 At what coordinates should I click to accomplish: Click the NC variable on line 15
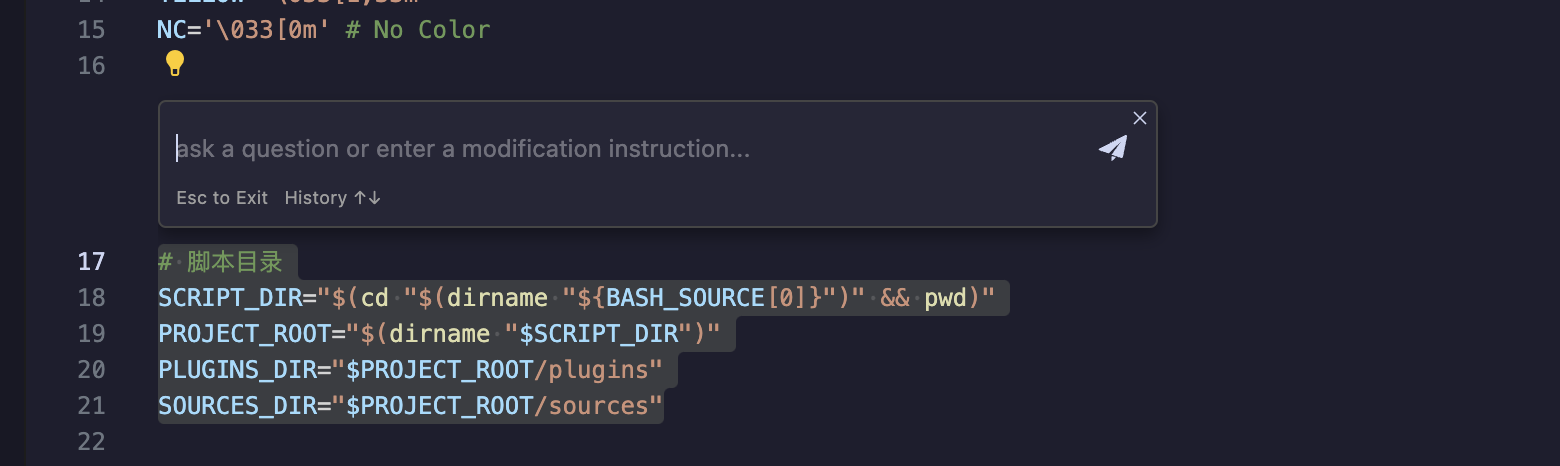(172, 30)
